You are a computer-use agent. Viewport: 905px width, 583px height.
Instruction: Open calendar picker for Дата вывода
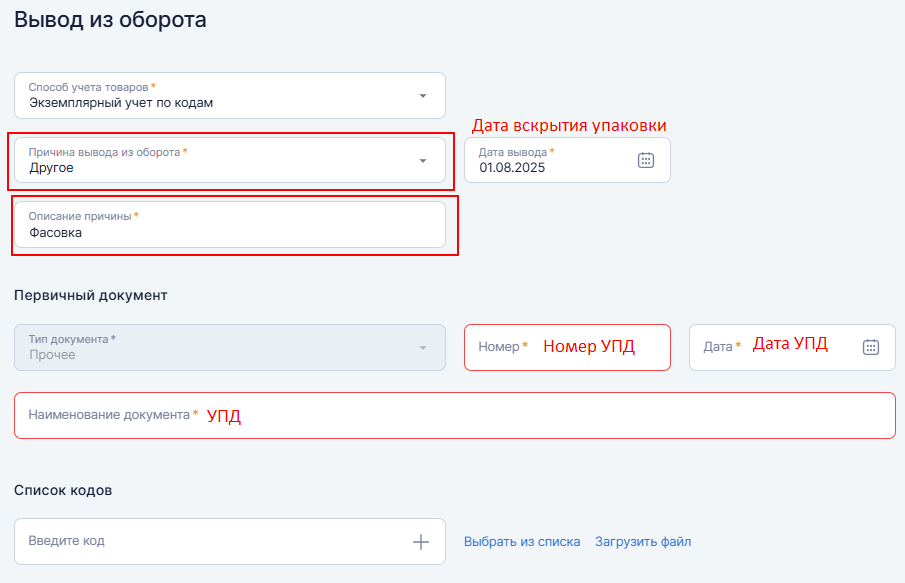(646, 160)
